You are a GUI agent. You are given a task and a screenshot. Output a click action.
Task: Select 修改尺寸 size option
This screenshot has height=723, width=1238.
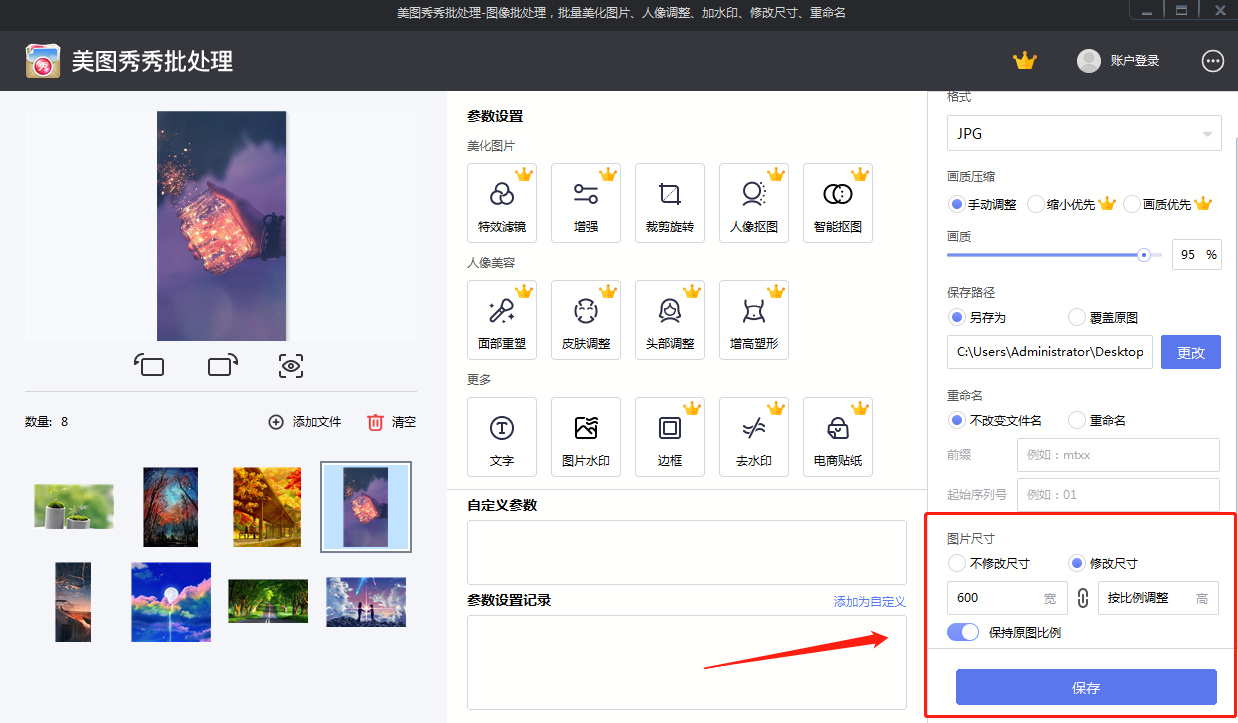click(1077, 563)
